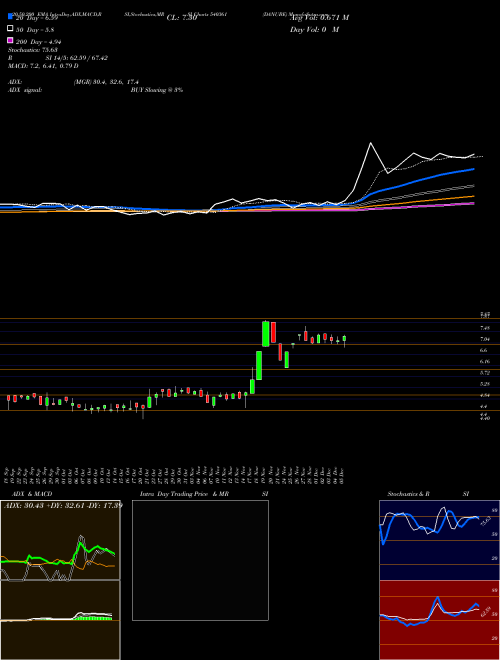The height and width of the screenshot is (660, 500).
Task: Click the white price line spike peak
Action: click(371, 144)
